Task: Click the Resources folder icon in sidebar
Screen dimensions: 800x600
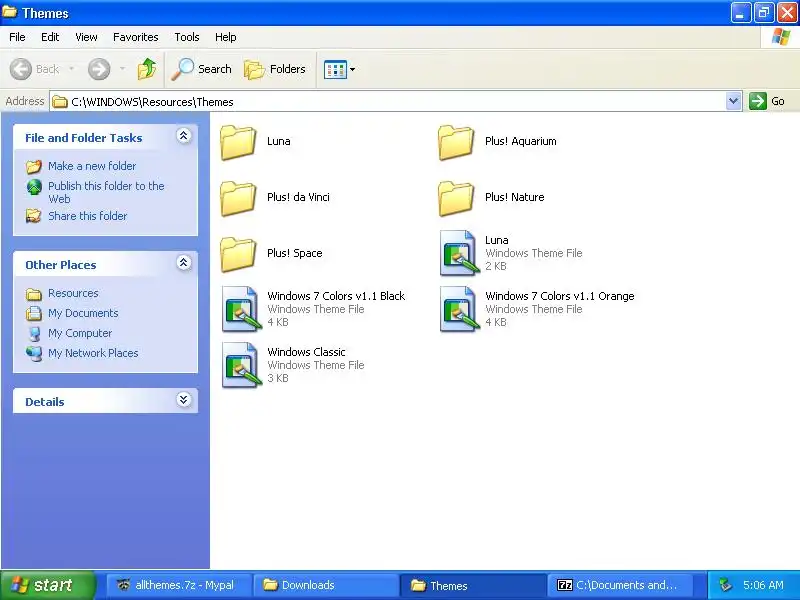Action: [x=34, y=293]
